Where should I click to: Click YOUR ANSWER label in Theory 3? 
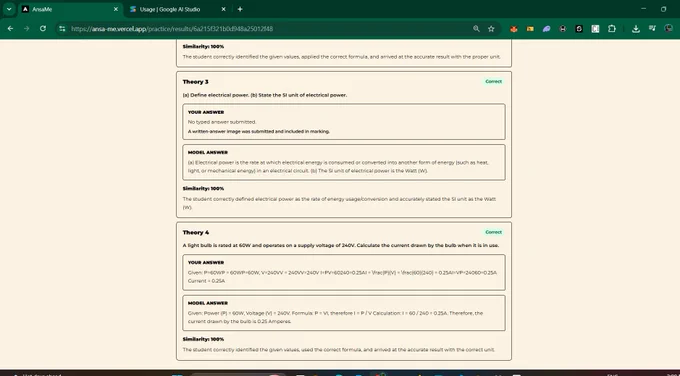[x=206, y=112]
